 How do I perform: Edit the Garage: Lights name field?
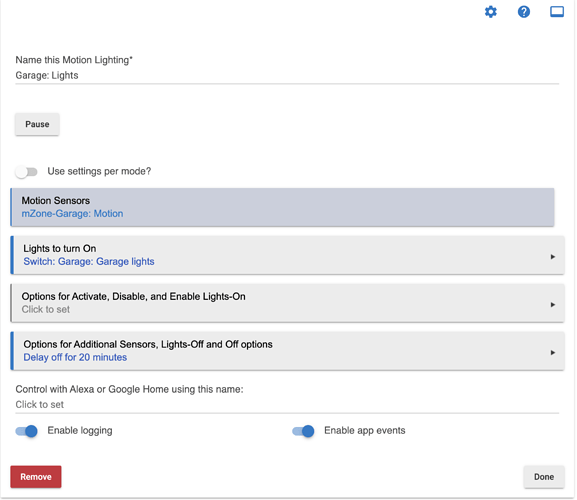click(287, 75)
